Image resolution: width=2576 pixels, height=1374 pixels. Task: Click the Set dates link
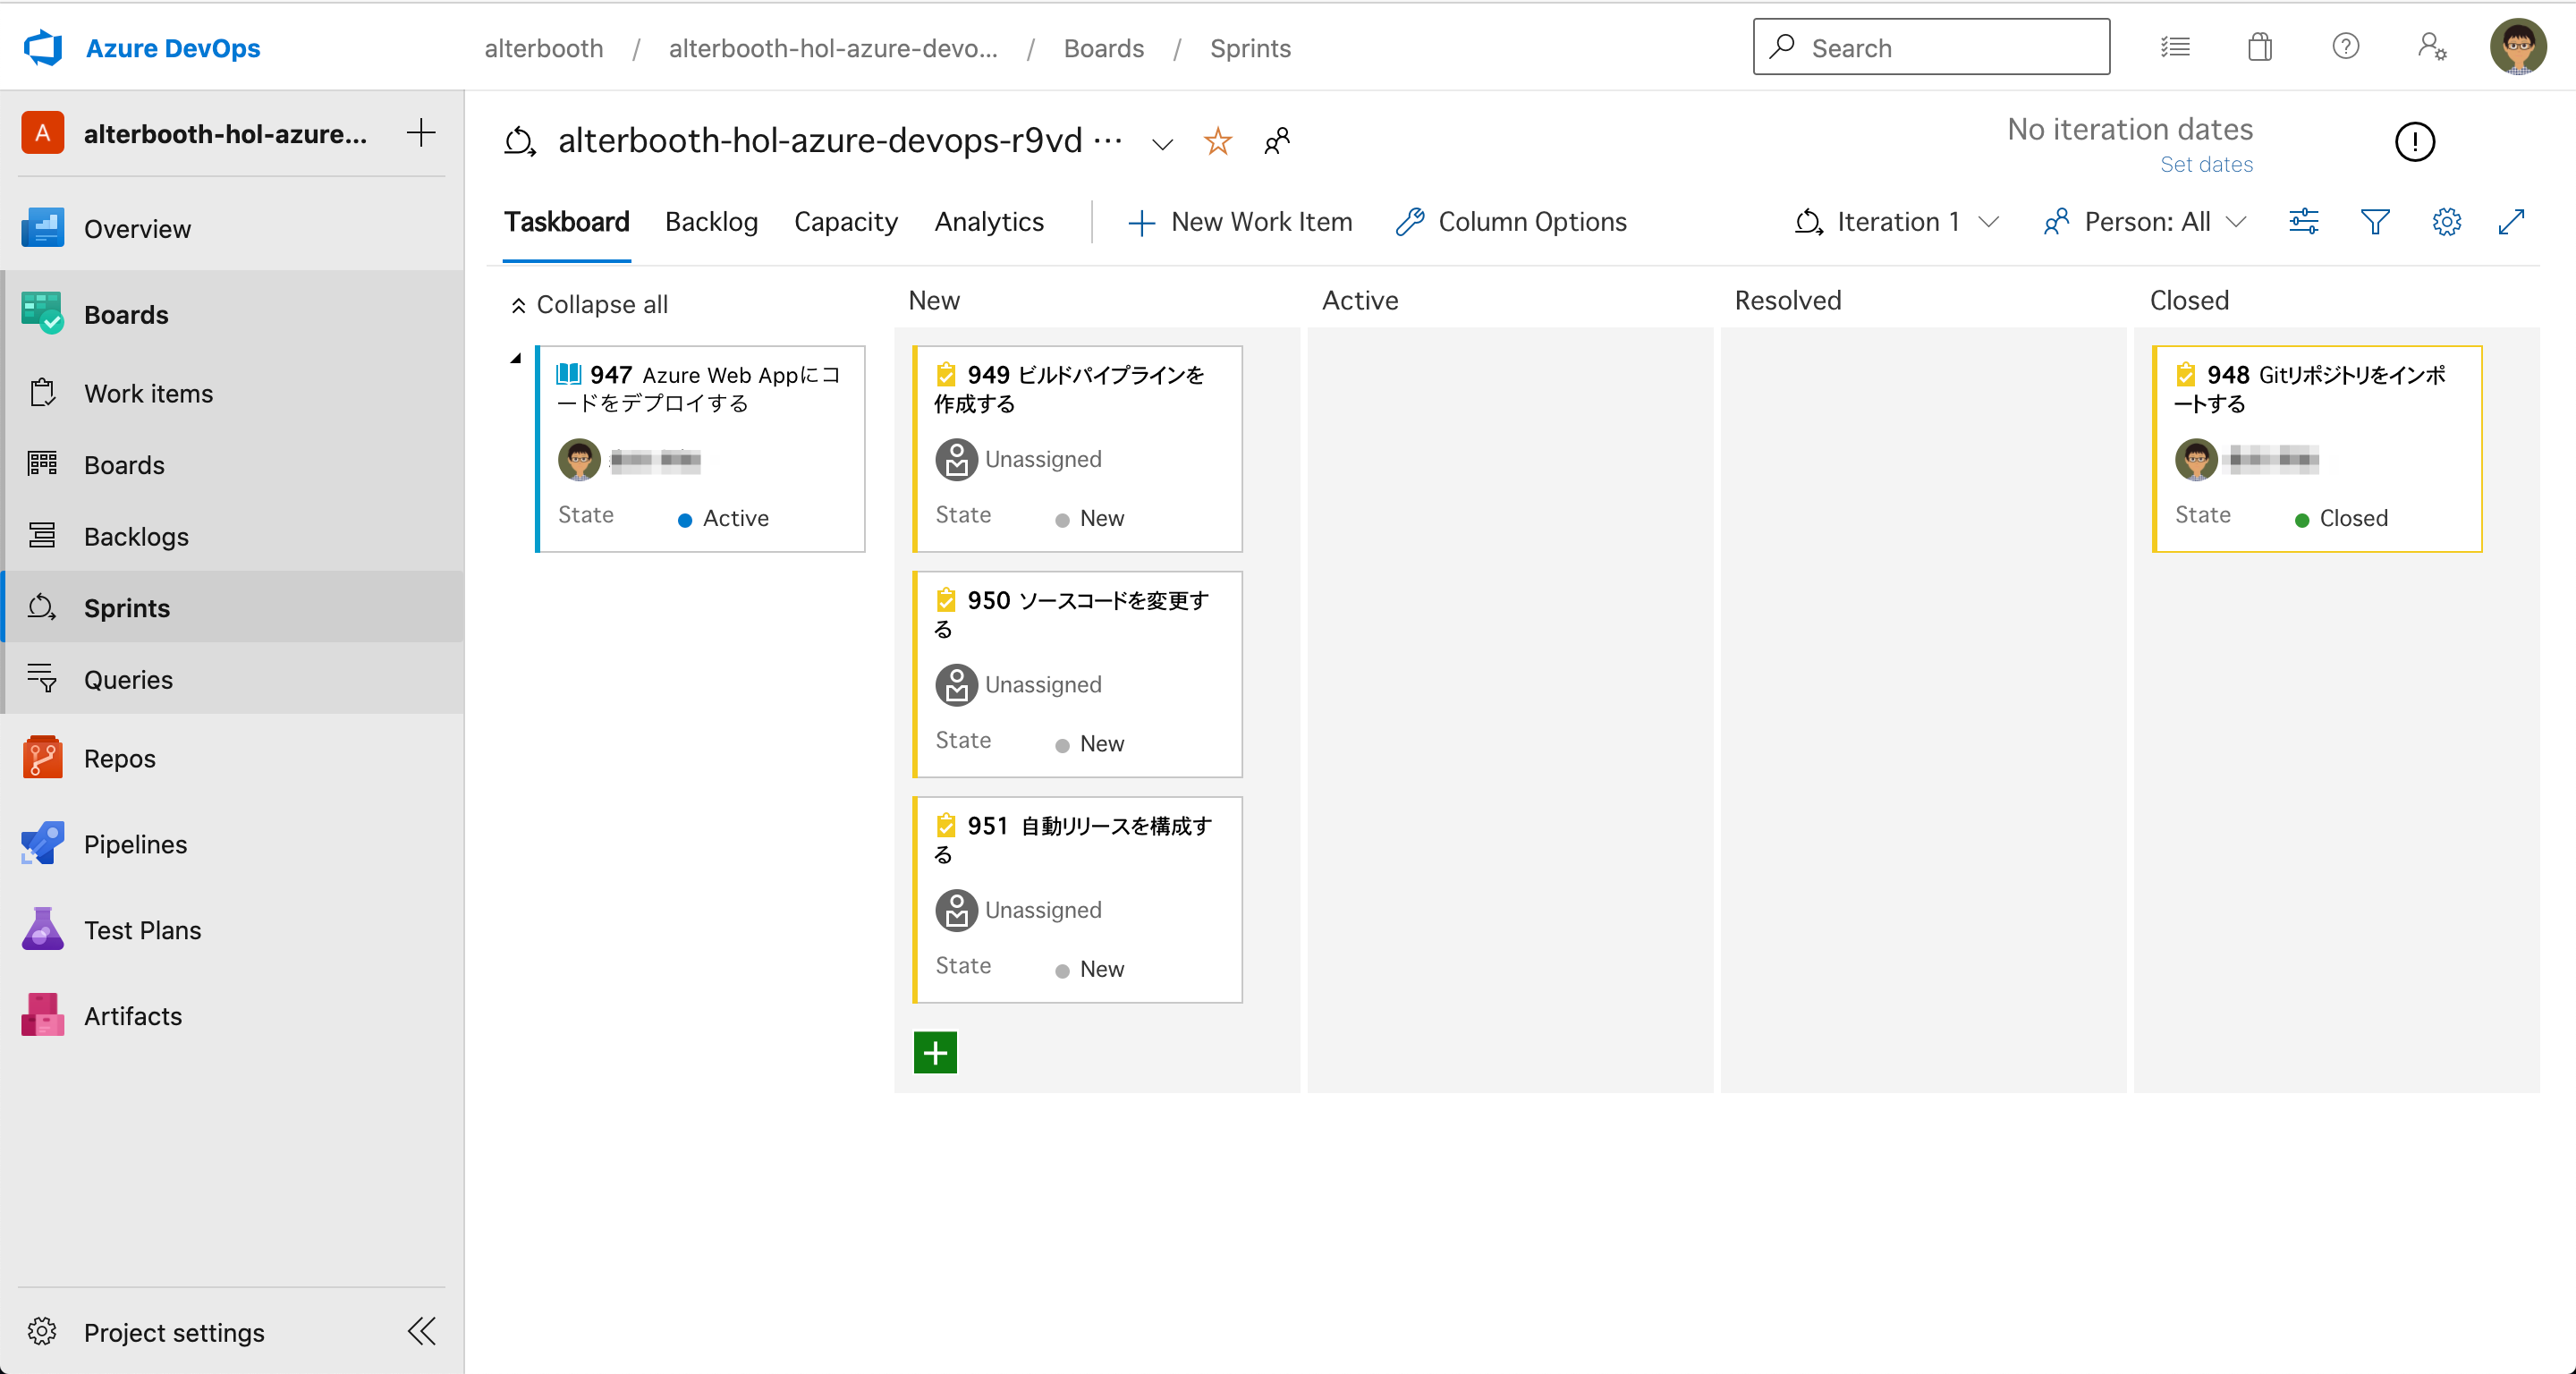point(2205,164)
